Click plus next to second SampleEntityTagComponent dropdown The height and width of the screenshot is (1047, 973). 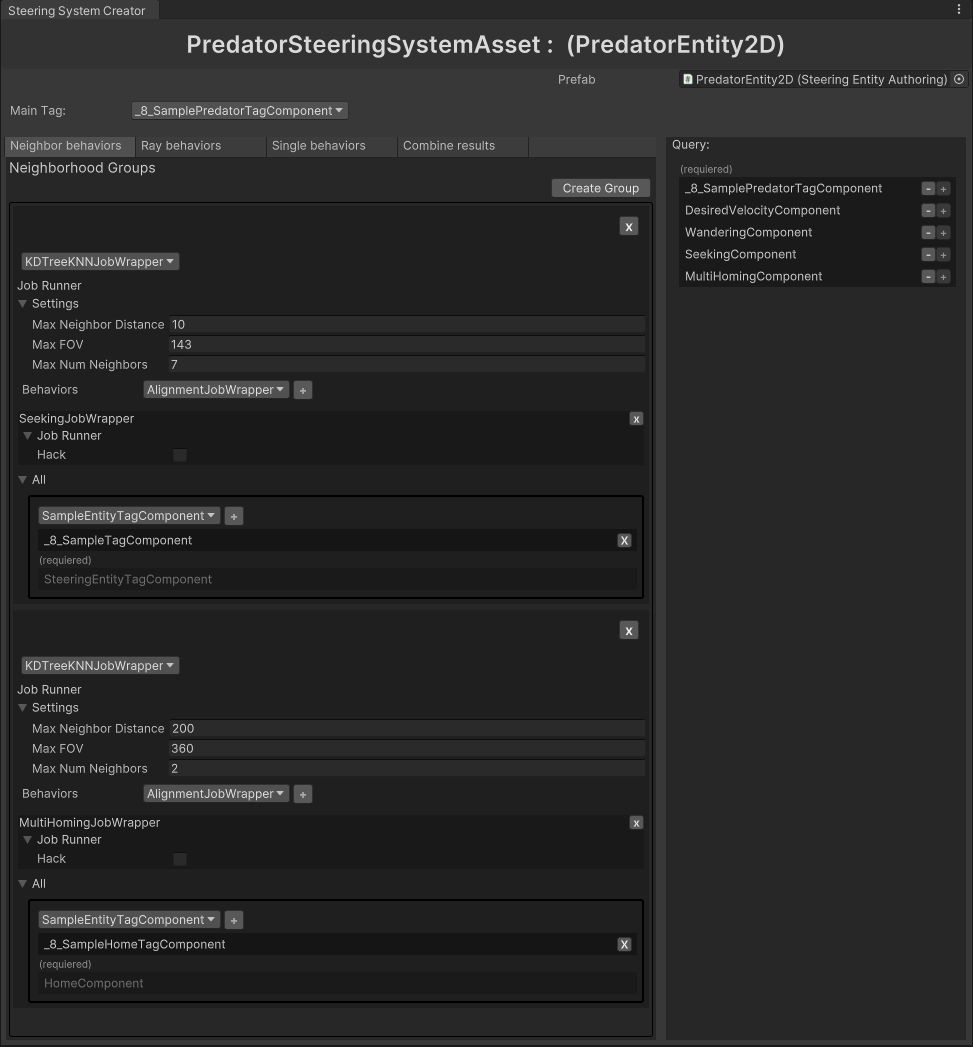click(x=233, y=920)
